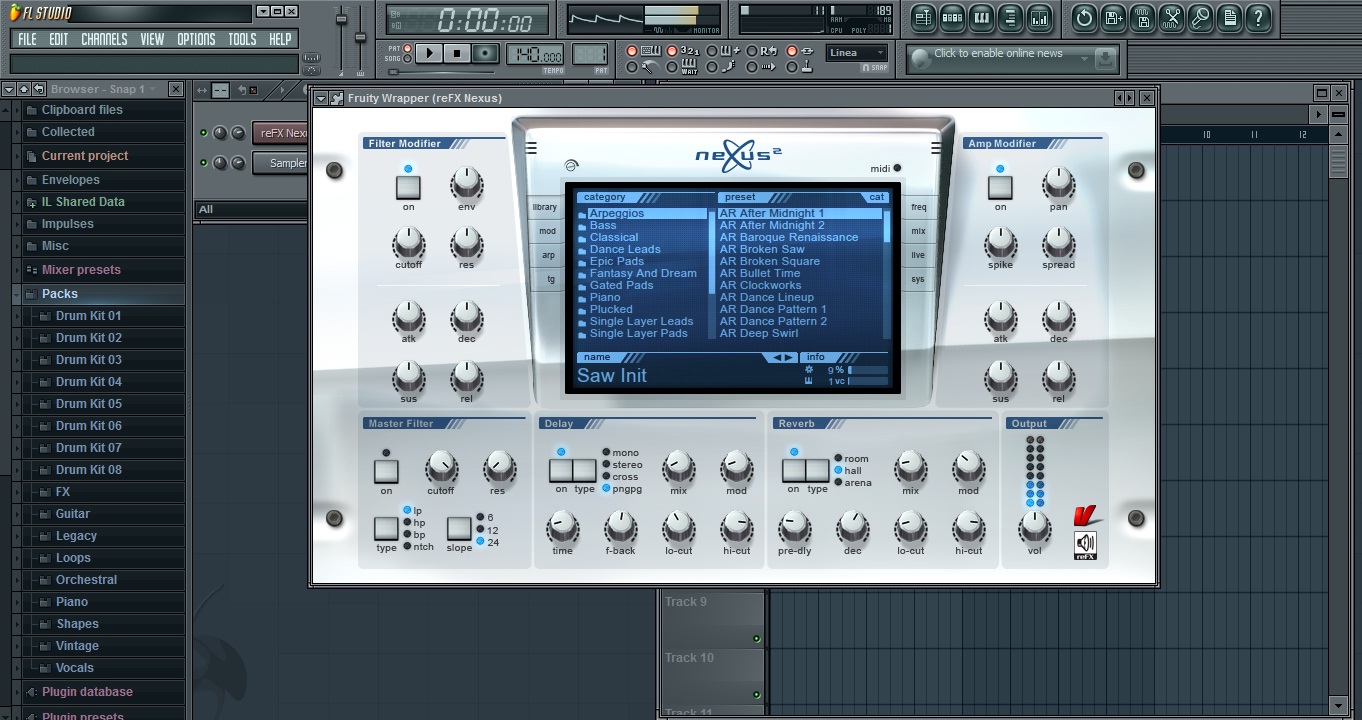Click the online news download icon

coord(1104,59)
